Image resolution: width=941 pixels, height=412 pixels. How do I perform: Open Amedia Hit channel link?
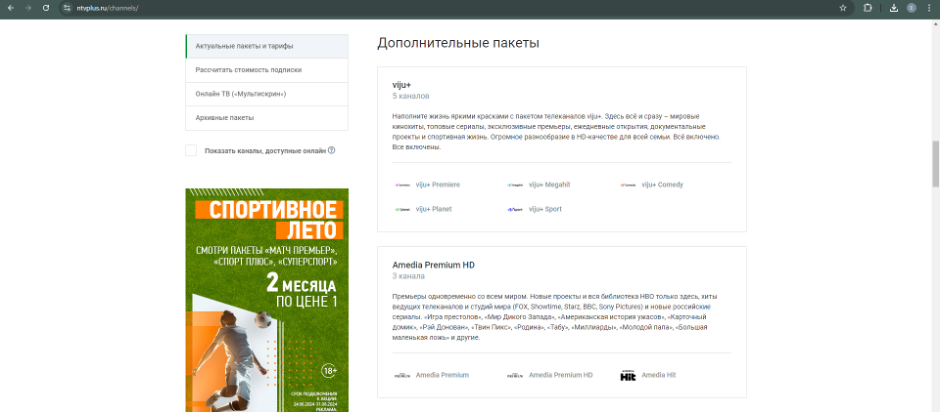658,375
